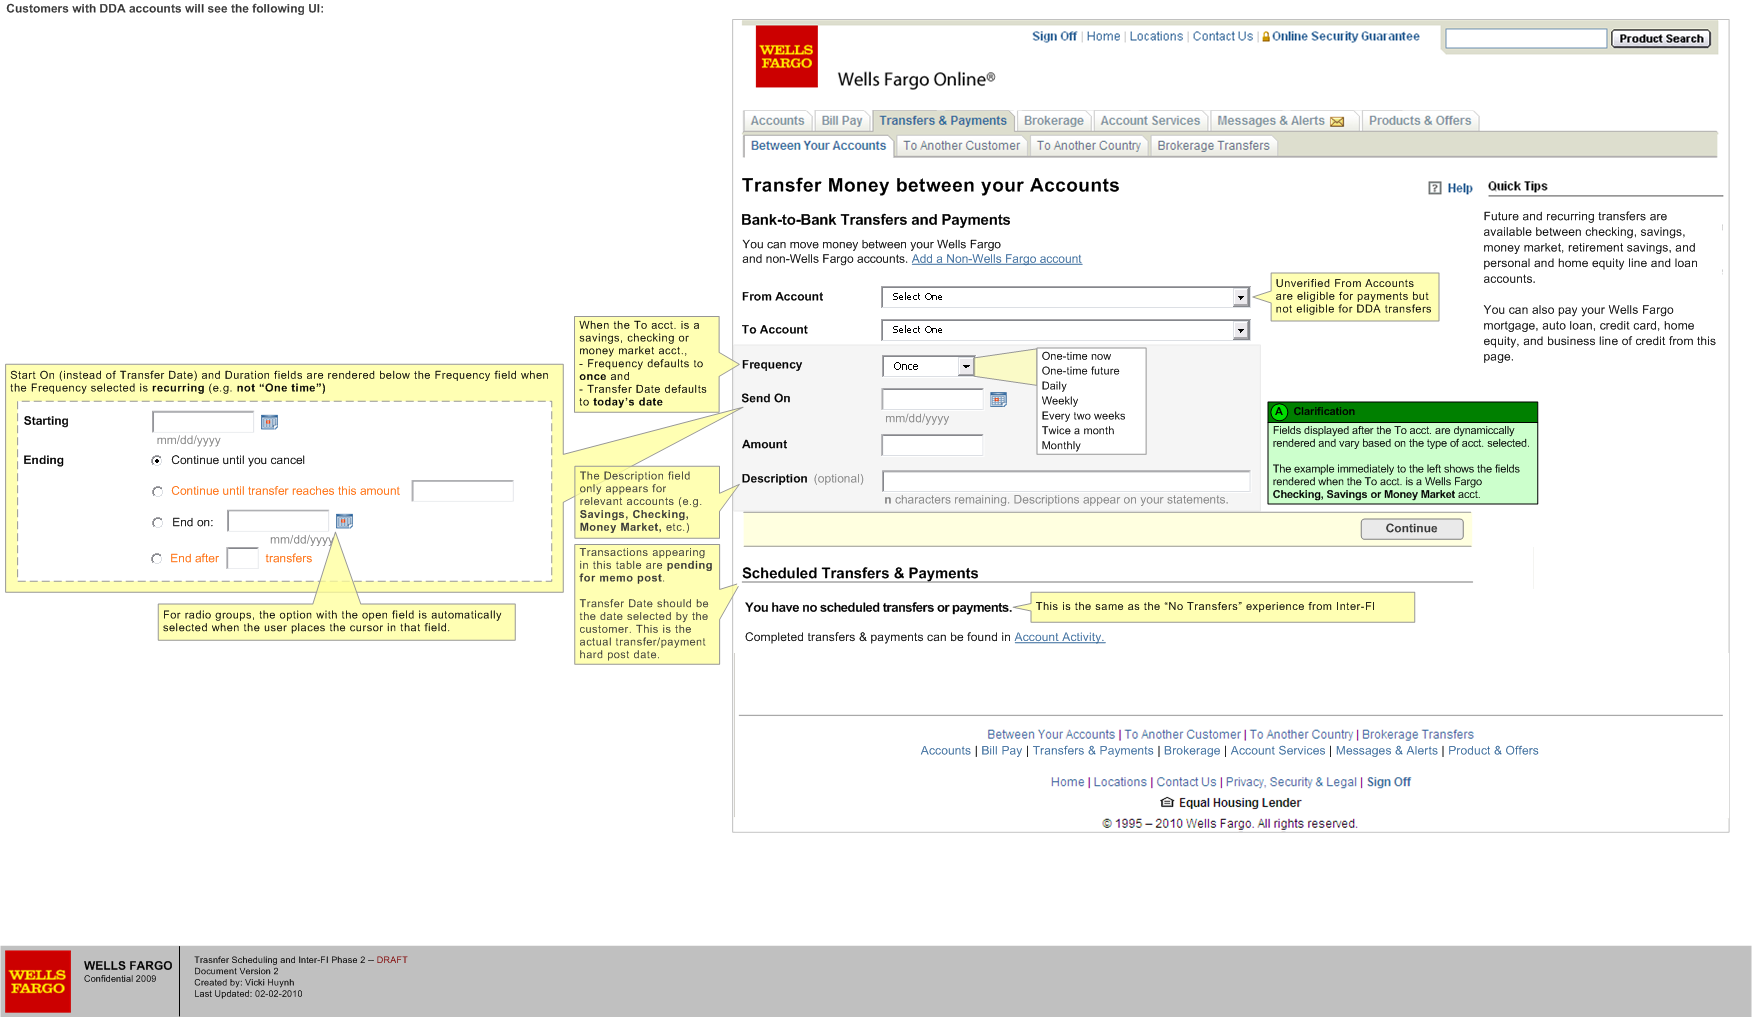The width and height of the screenshot is (1752, 1017).
Task: Select Continue until transfer reaches this amount
Action: [157, 492]
